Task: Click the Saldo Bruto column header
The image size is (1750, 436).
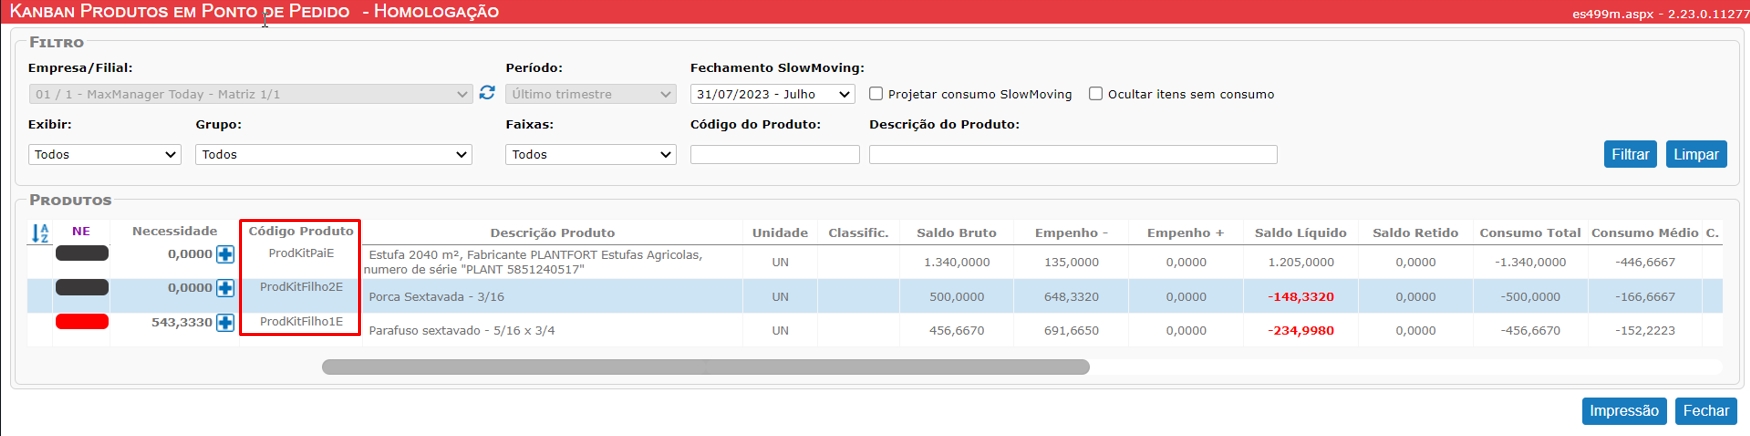Action: point(956,233)
